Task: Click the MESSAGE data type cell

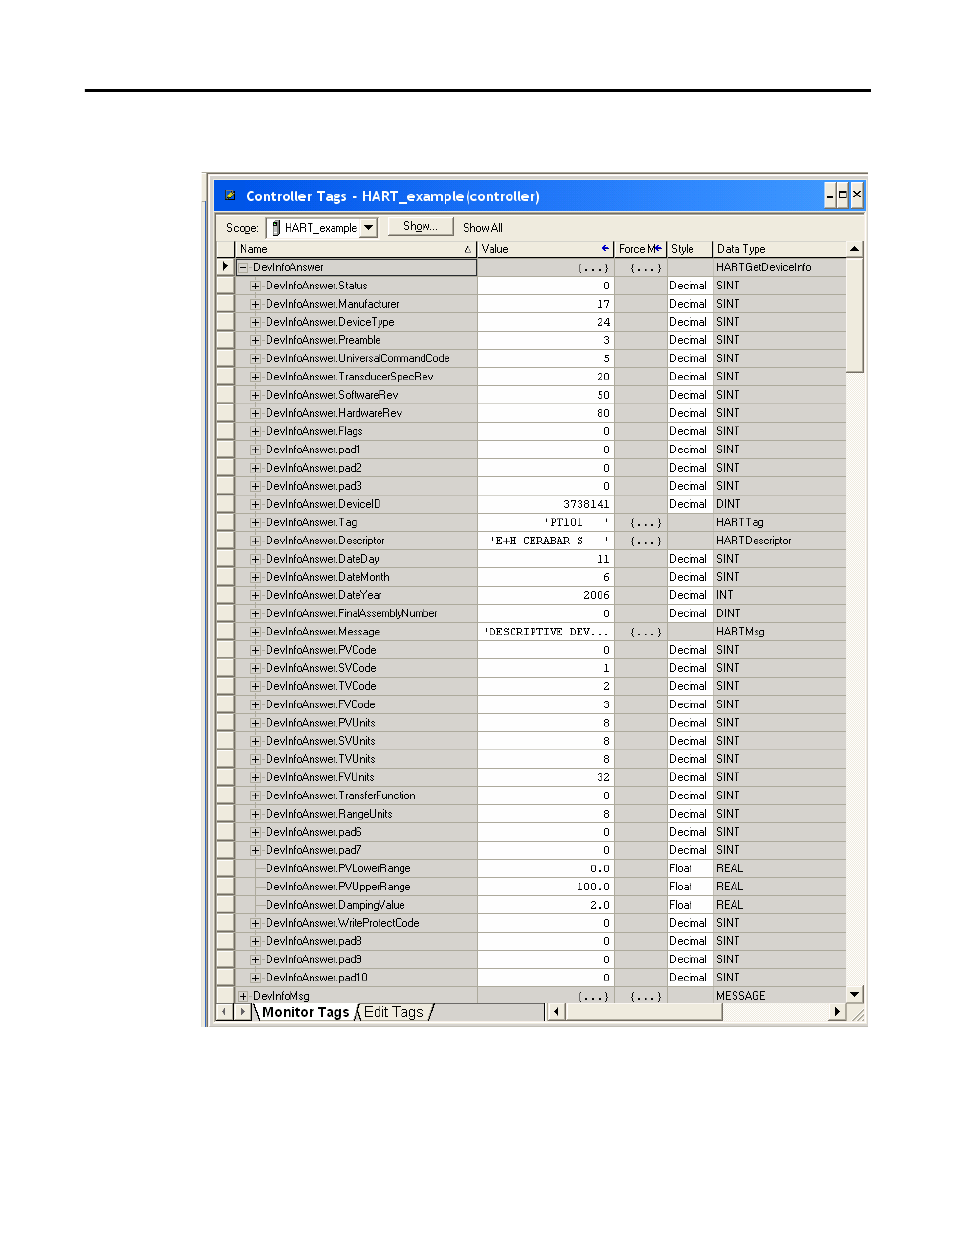Action: 778,996
